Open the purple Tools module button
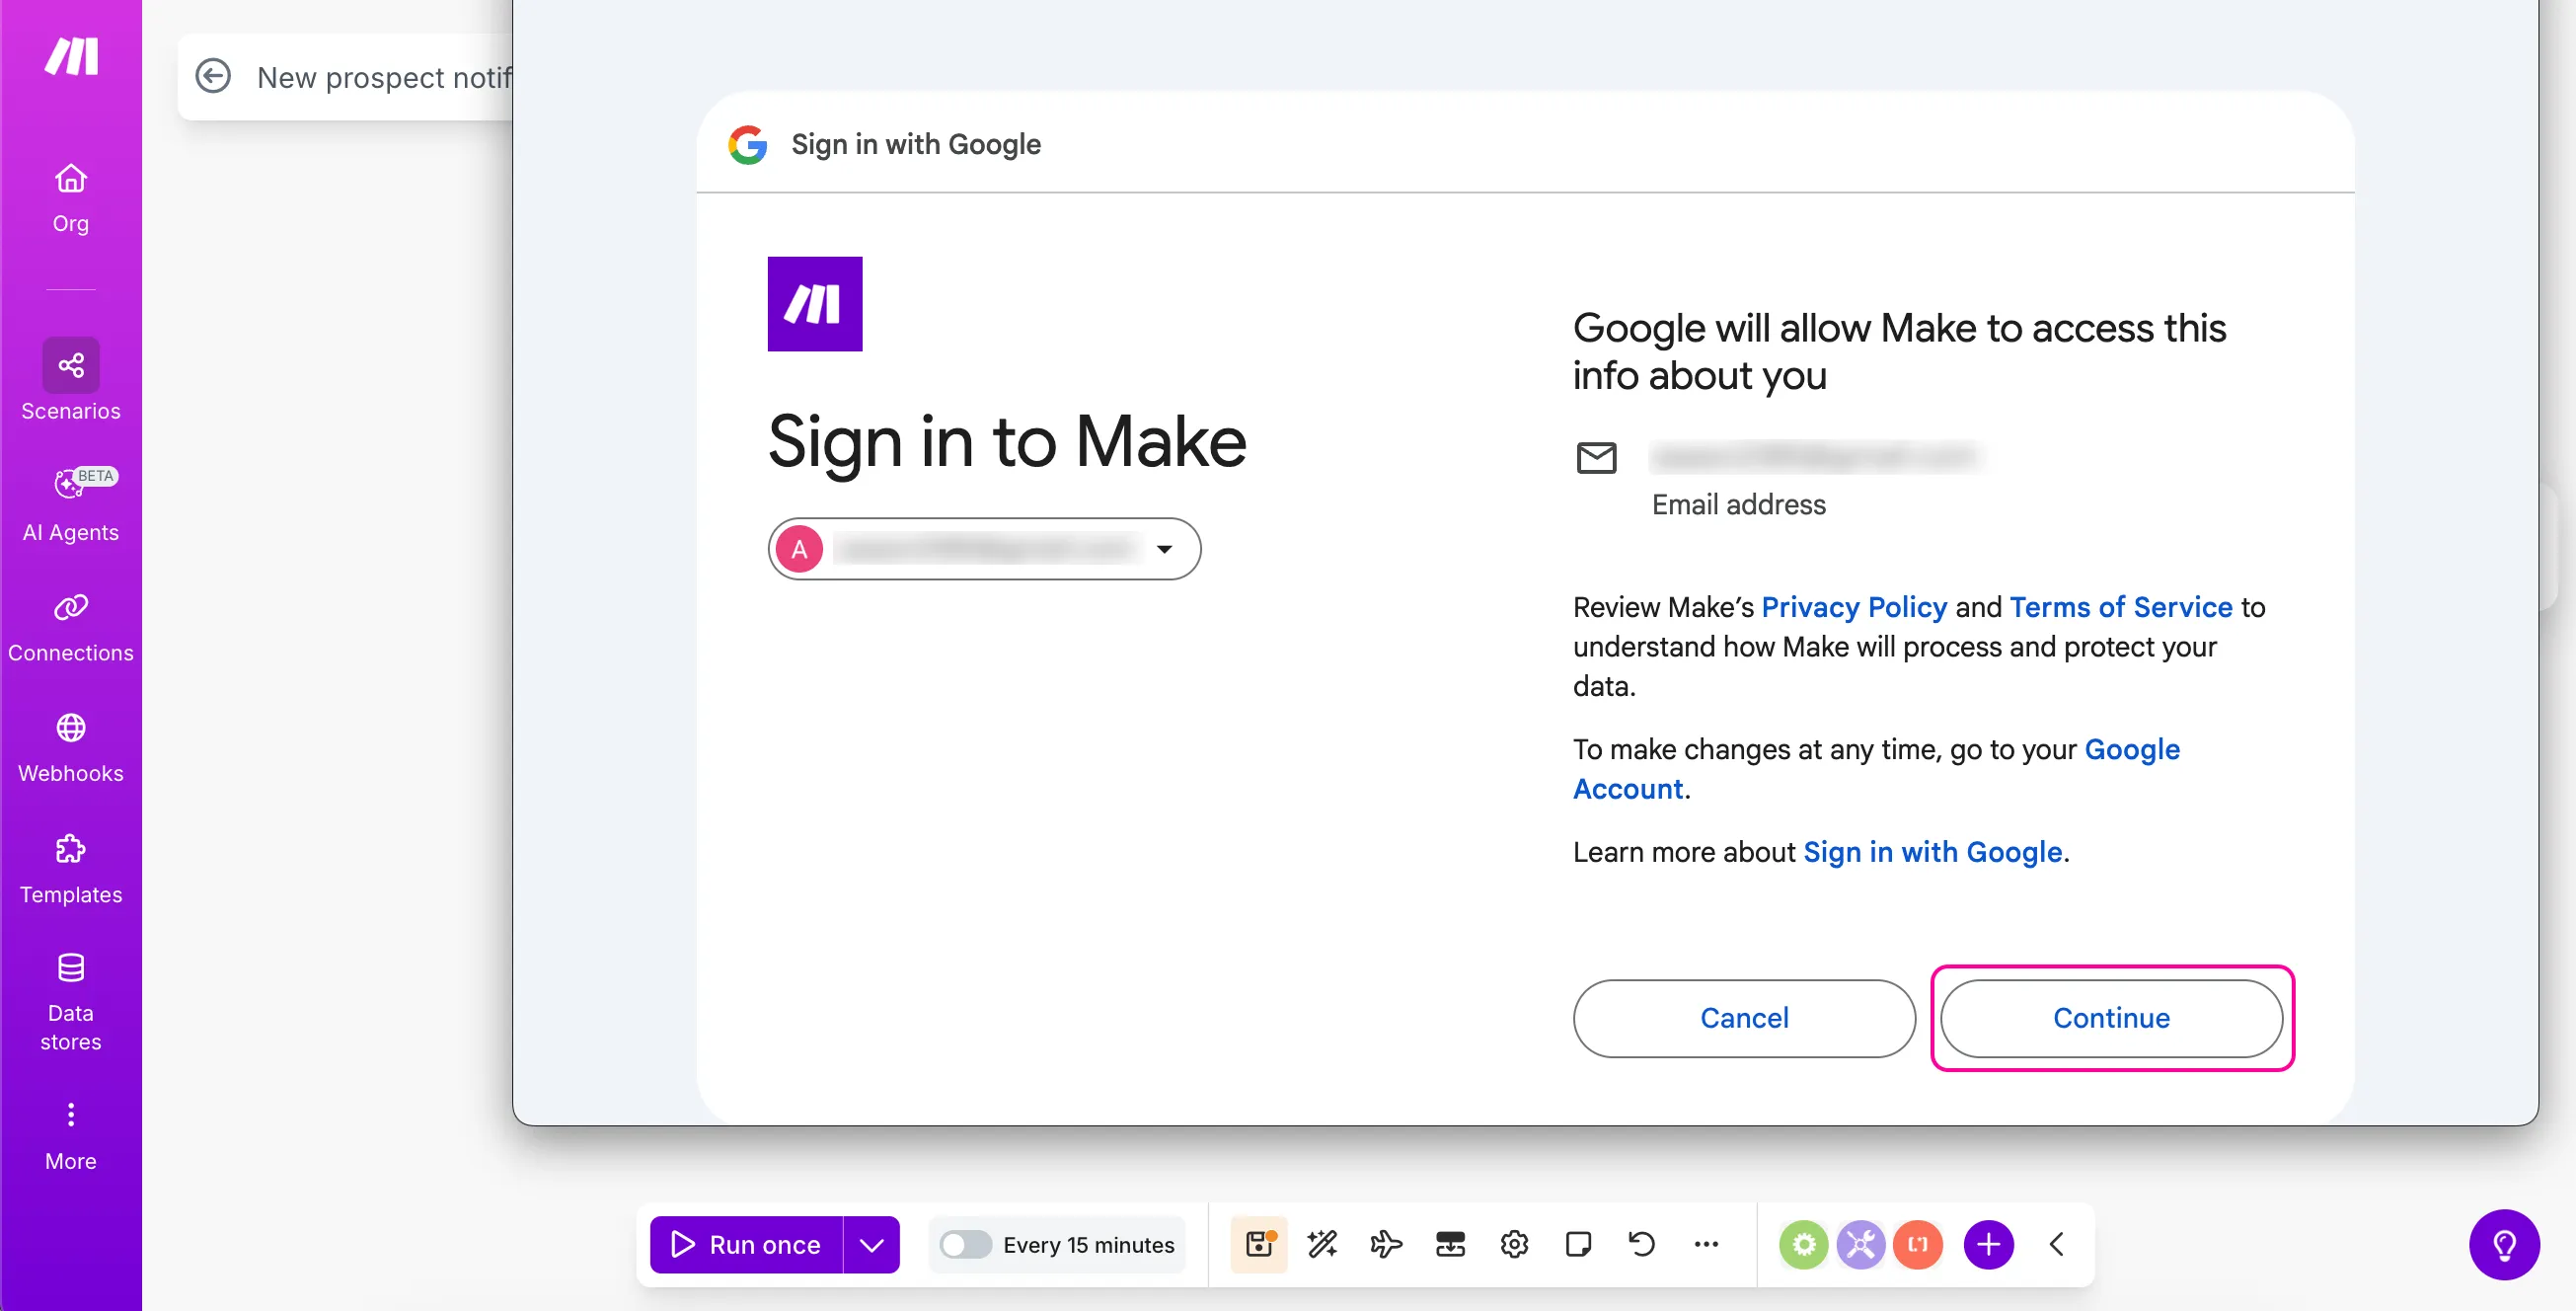The width and height of the screenshot is (2576, 1311). 1860,1244
